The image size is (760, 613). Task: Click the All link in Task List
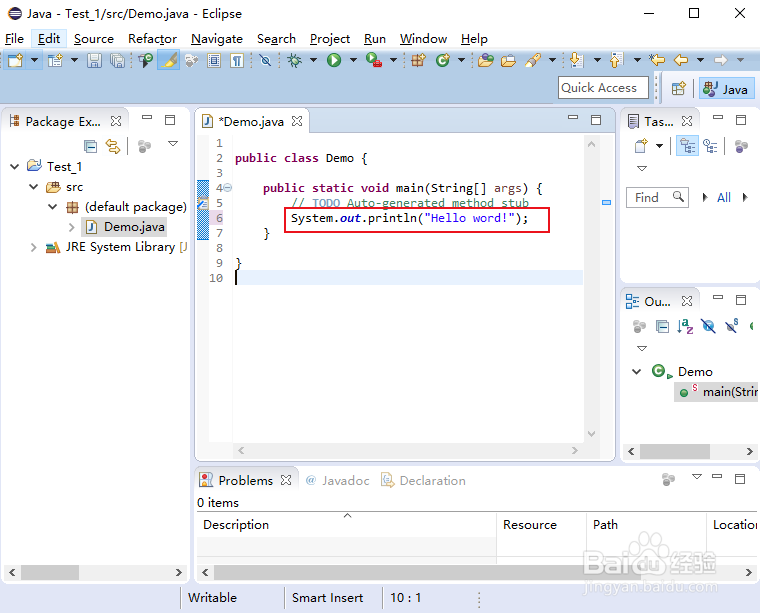point(724,198)
